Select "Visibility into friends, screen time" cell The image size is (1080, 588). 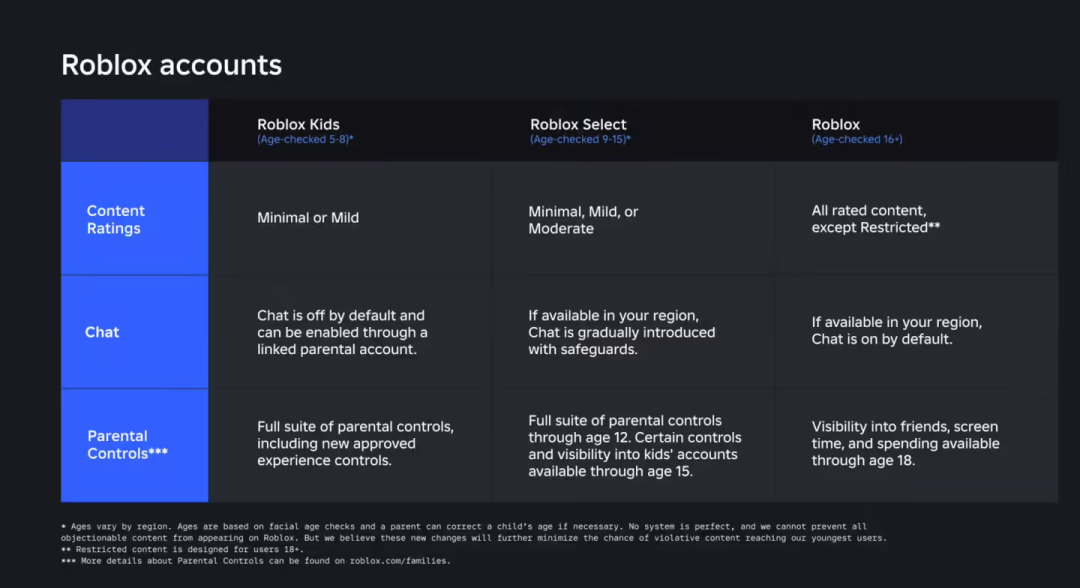[x=905, y=444]
